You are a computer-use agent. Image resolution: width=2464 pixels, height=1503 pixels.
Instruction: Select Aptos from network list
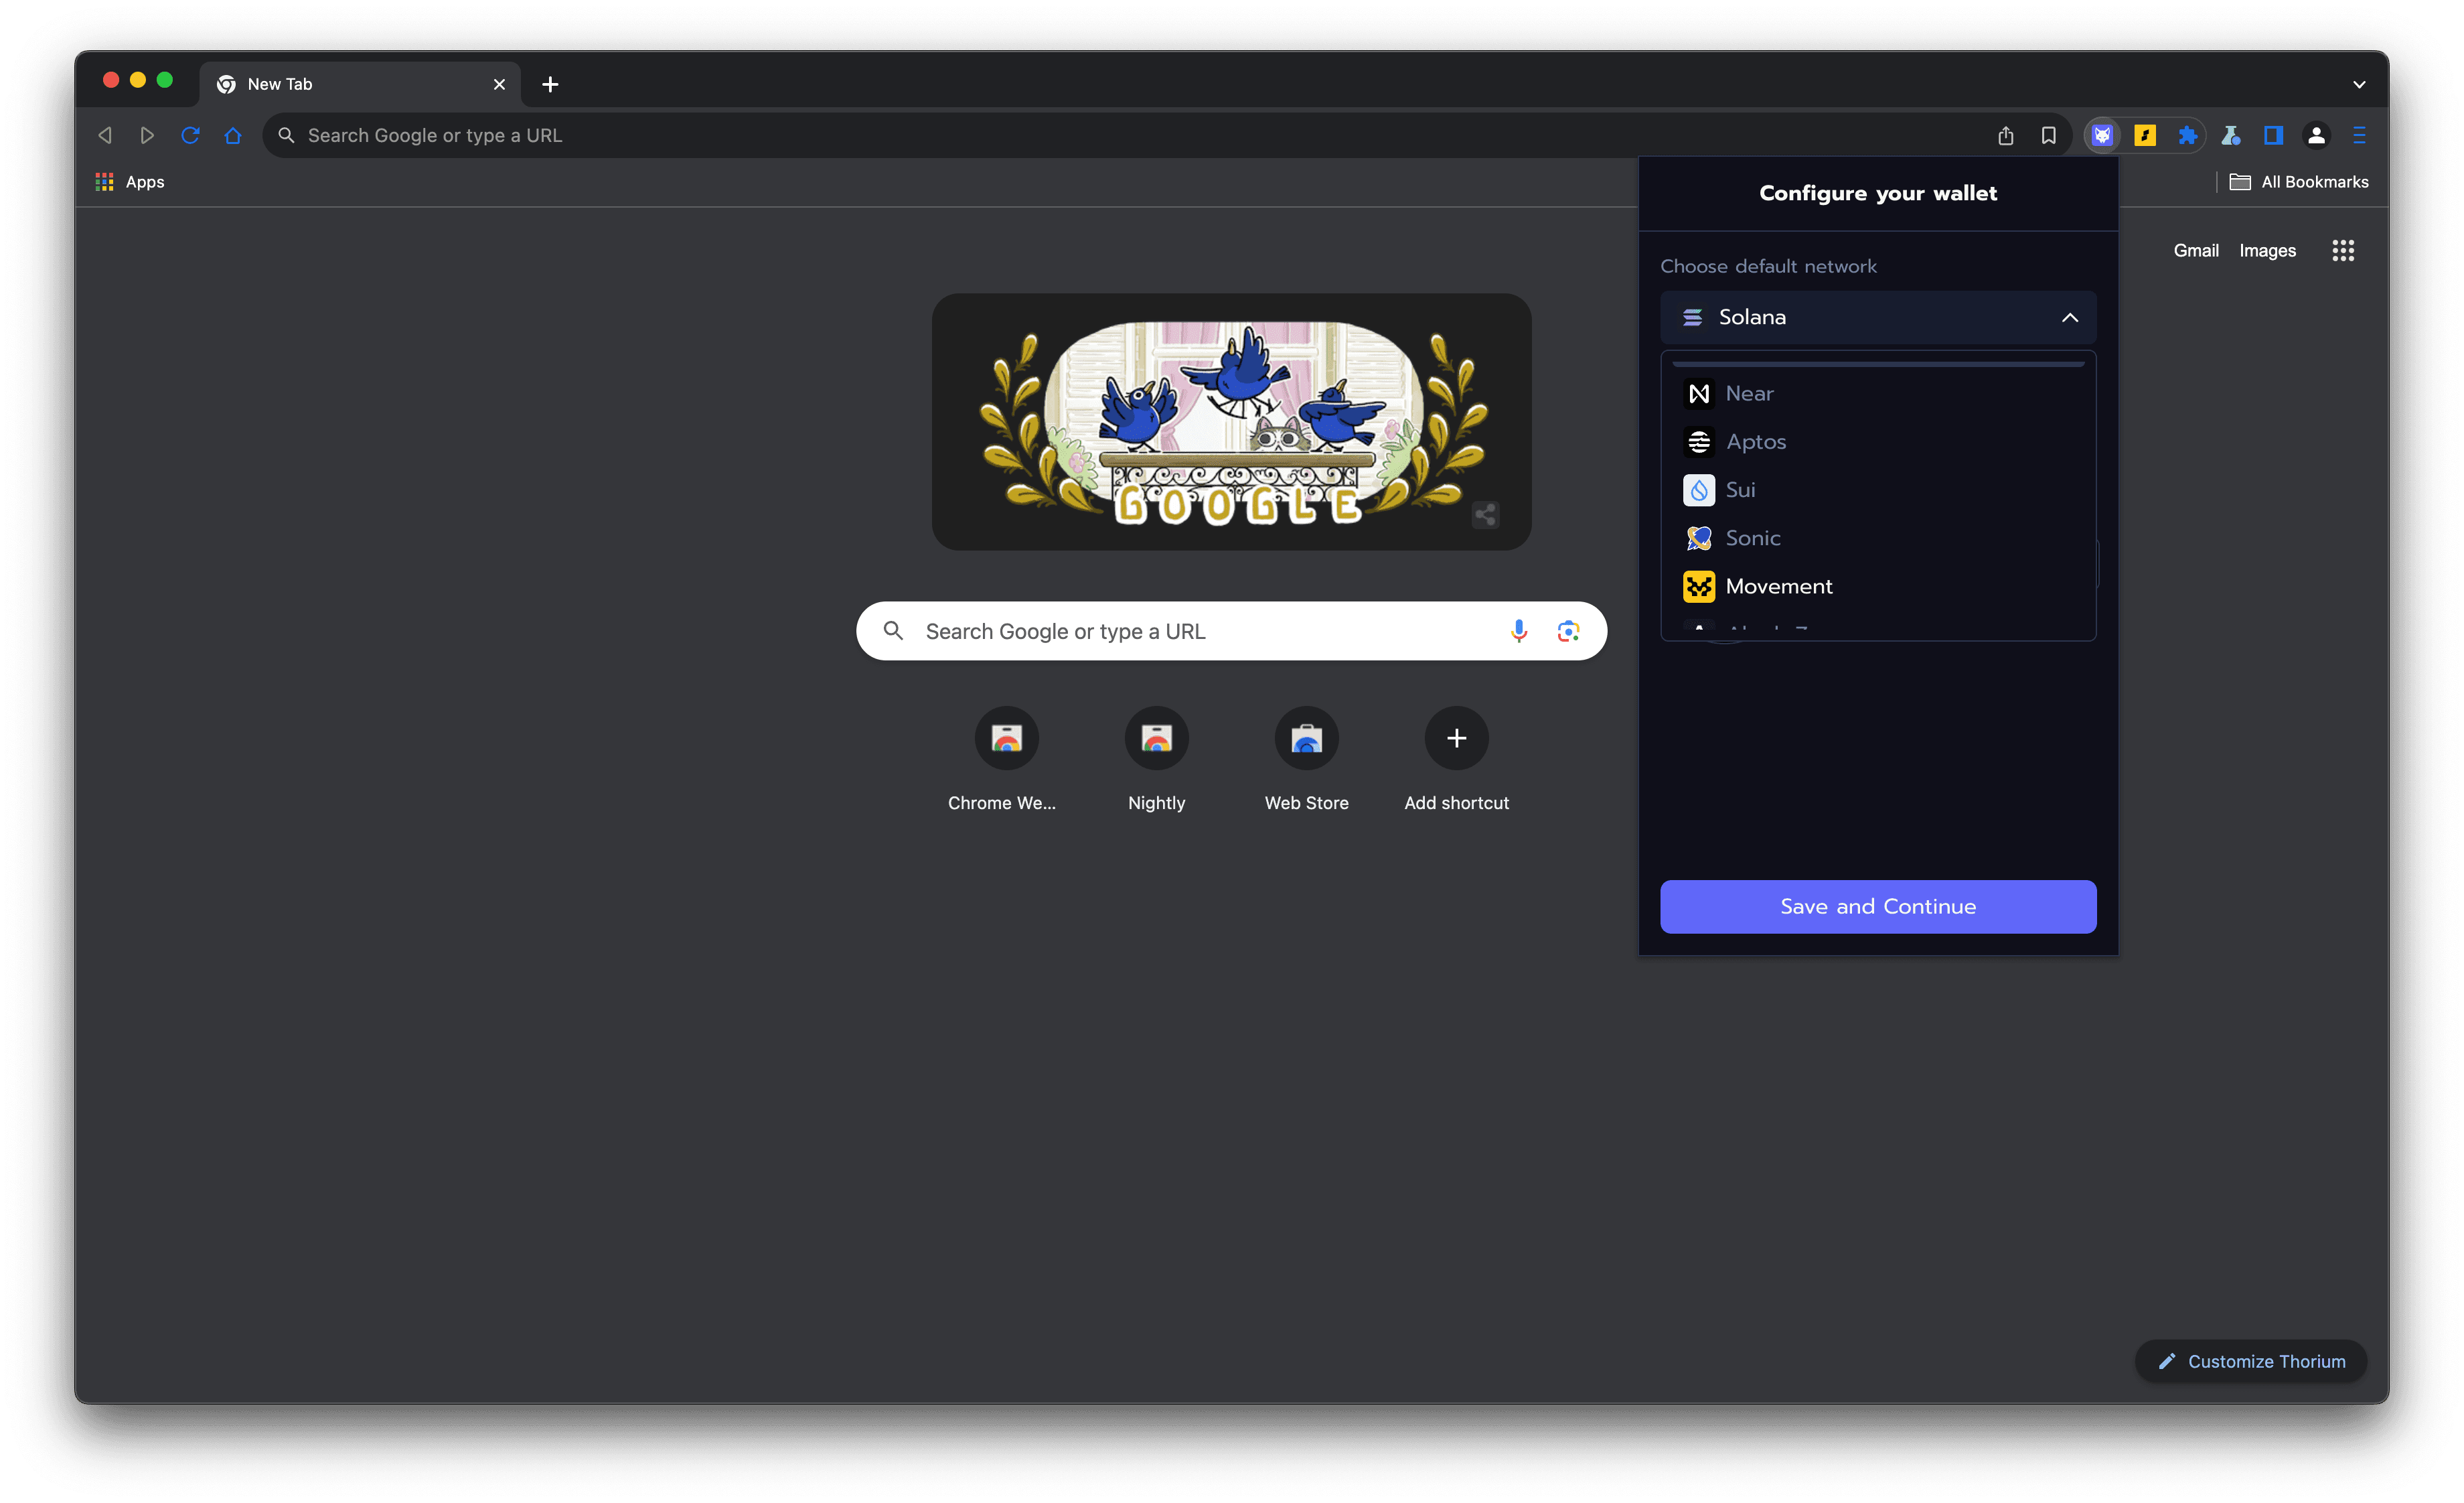click(1878, 441)
